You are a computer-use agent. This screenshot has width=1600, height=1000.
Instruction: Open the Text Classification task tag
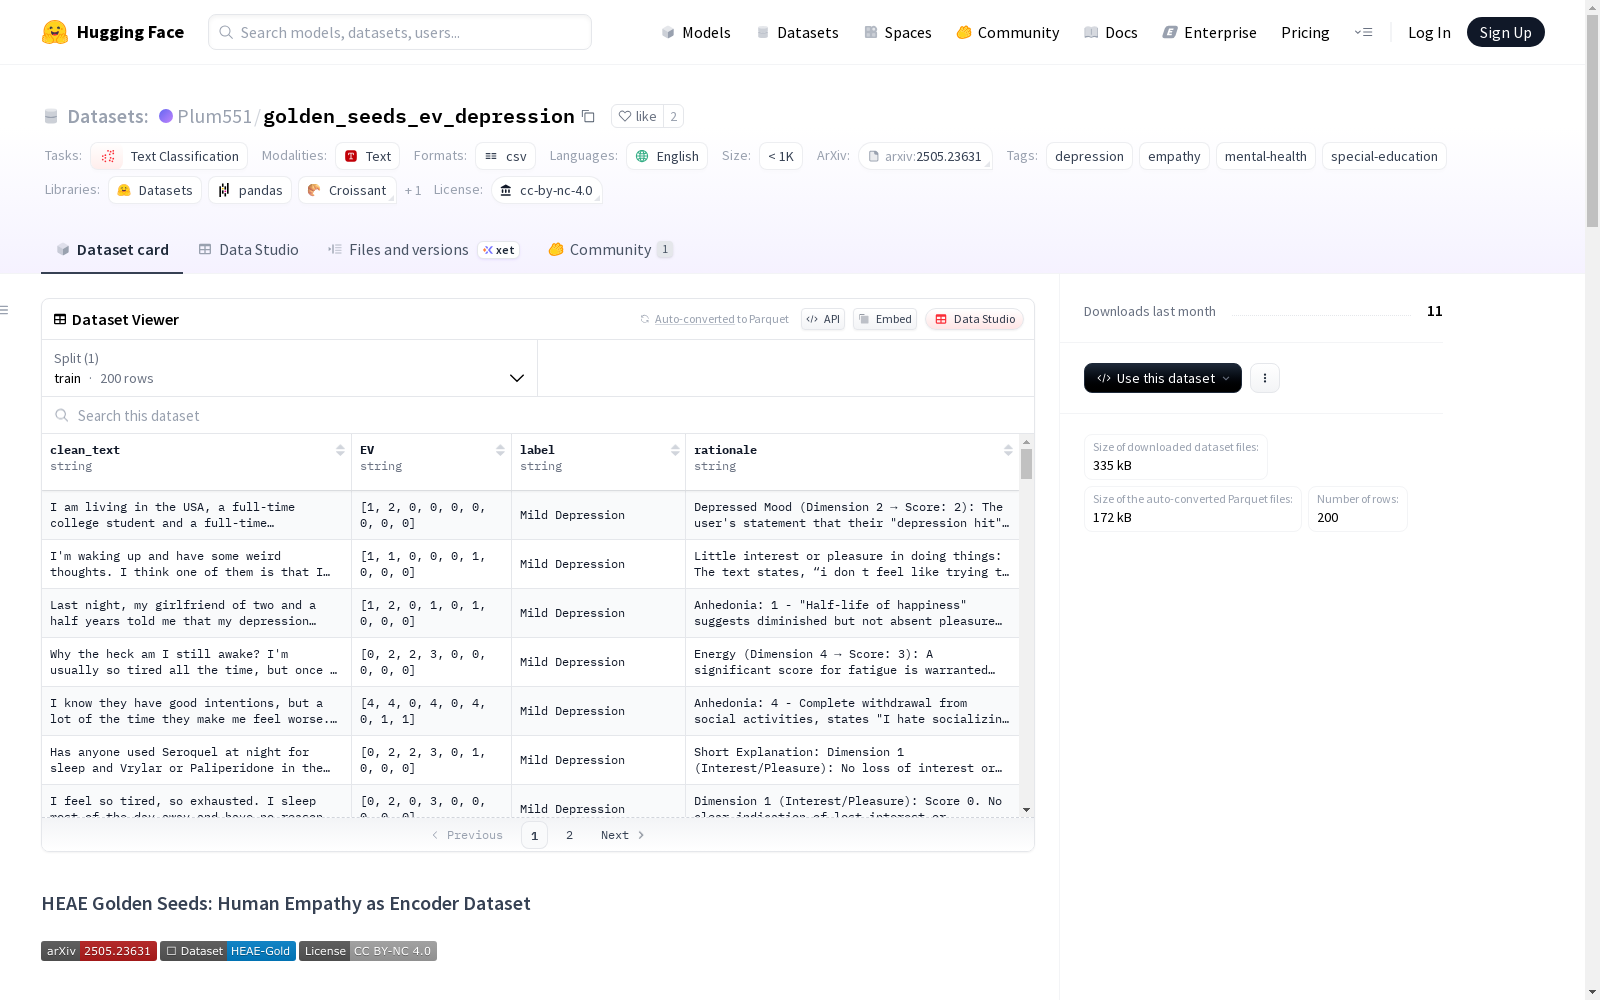point(169,156)
